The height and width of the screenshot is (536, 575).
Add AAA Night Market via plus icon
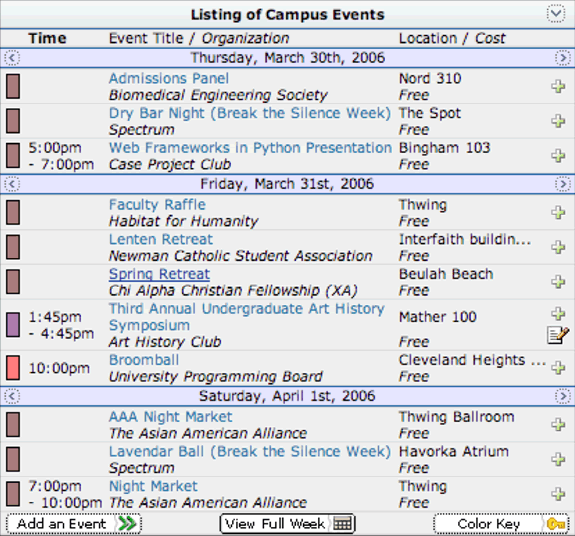558,425
